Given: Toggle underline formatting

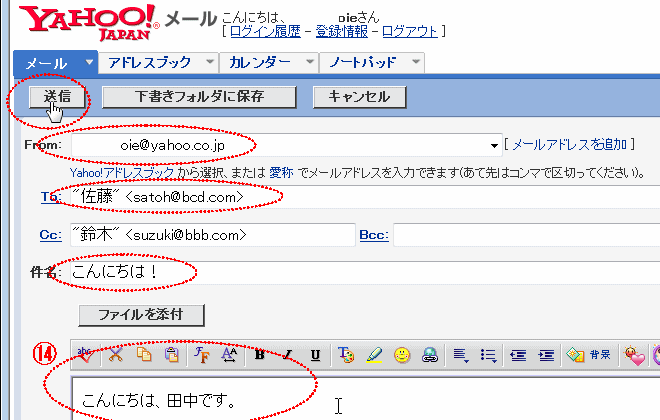Looking at the screenshot, I should (x=315, y=354).
